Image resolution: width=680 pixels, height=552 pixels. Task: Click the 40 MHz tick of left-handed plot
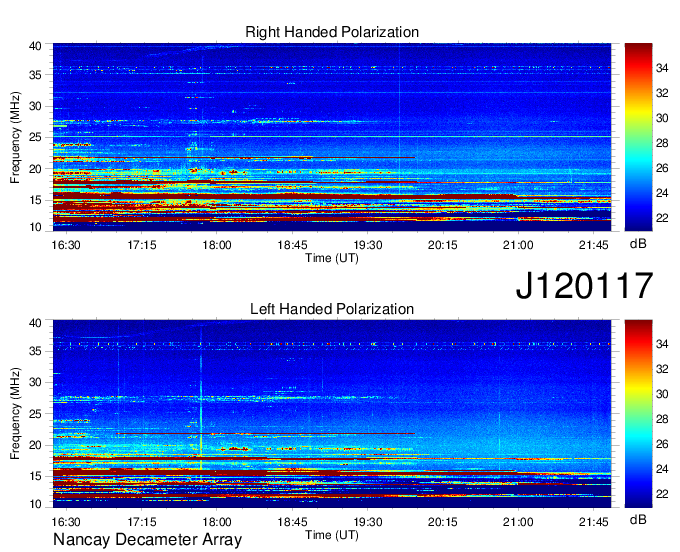[35, 323]
